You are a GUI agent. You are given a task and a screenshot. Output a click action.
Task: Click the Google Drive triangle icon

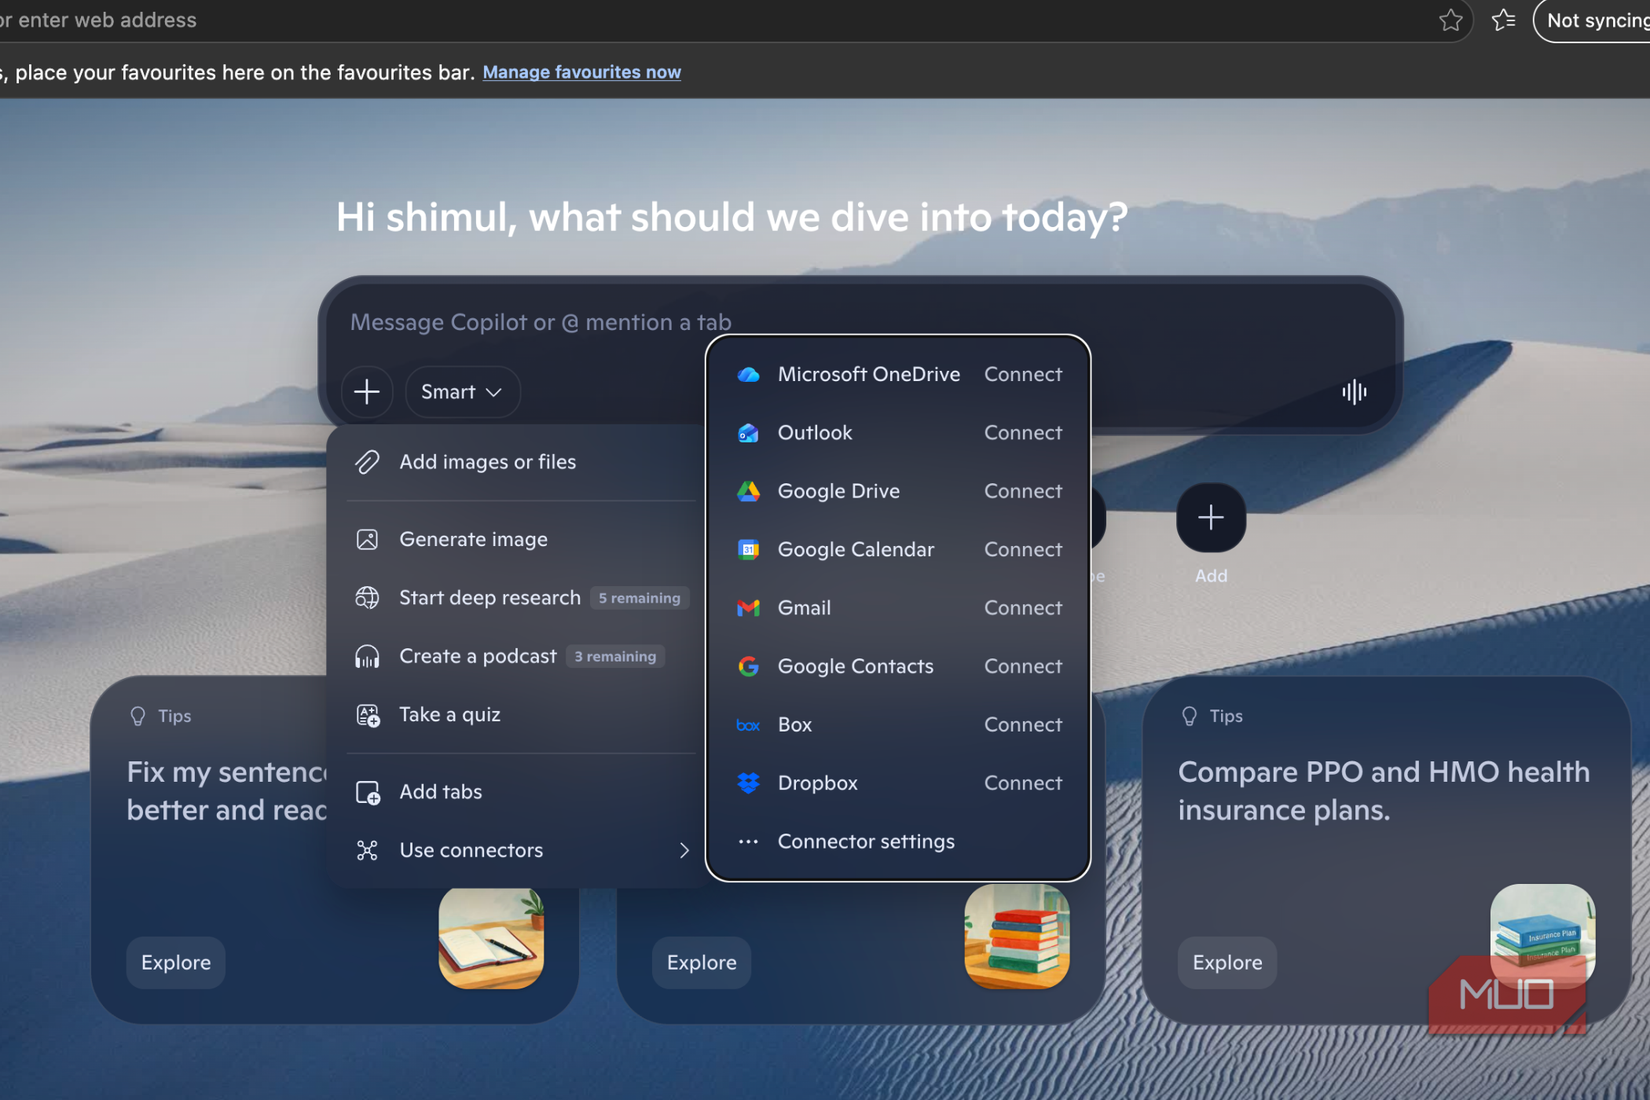748,491
